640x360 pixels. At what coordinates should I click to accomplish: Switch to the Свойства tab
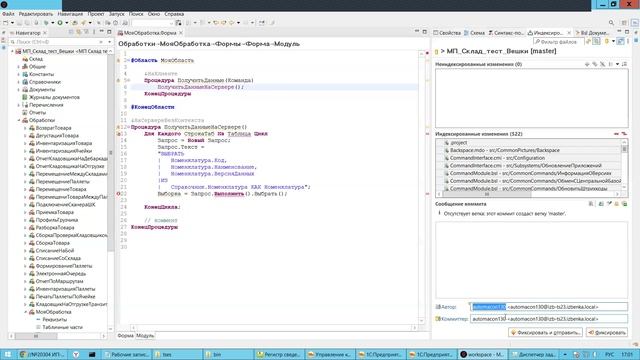(447, 33)
